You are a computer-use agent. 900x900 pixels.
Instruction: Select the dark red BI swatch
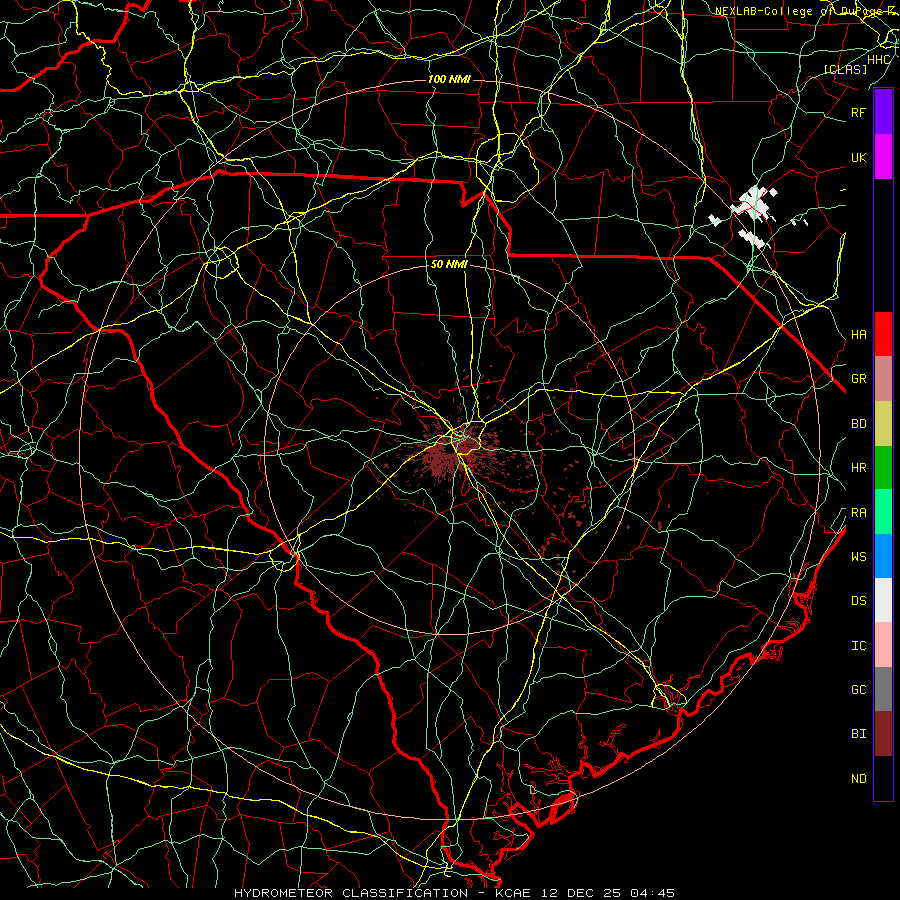[883, 734]
